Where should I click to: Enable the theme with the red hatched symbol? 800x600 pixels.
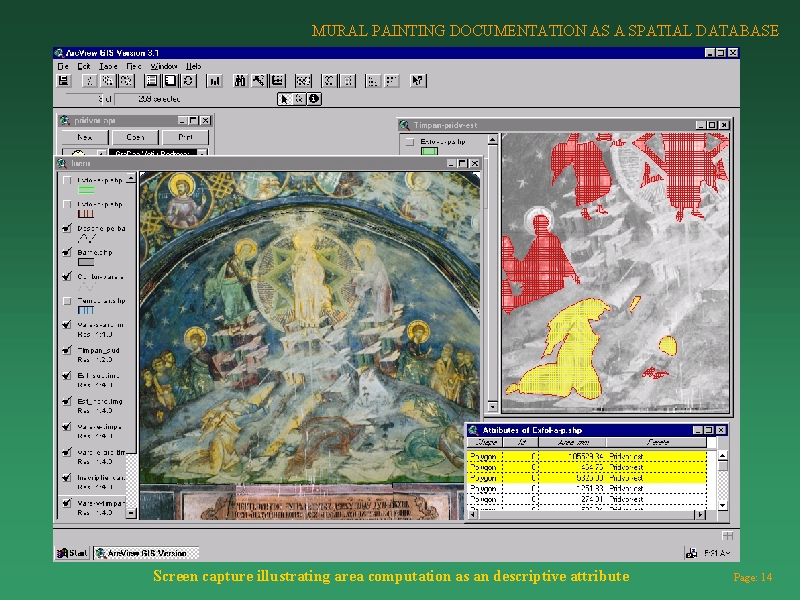67,204
